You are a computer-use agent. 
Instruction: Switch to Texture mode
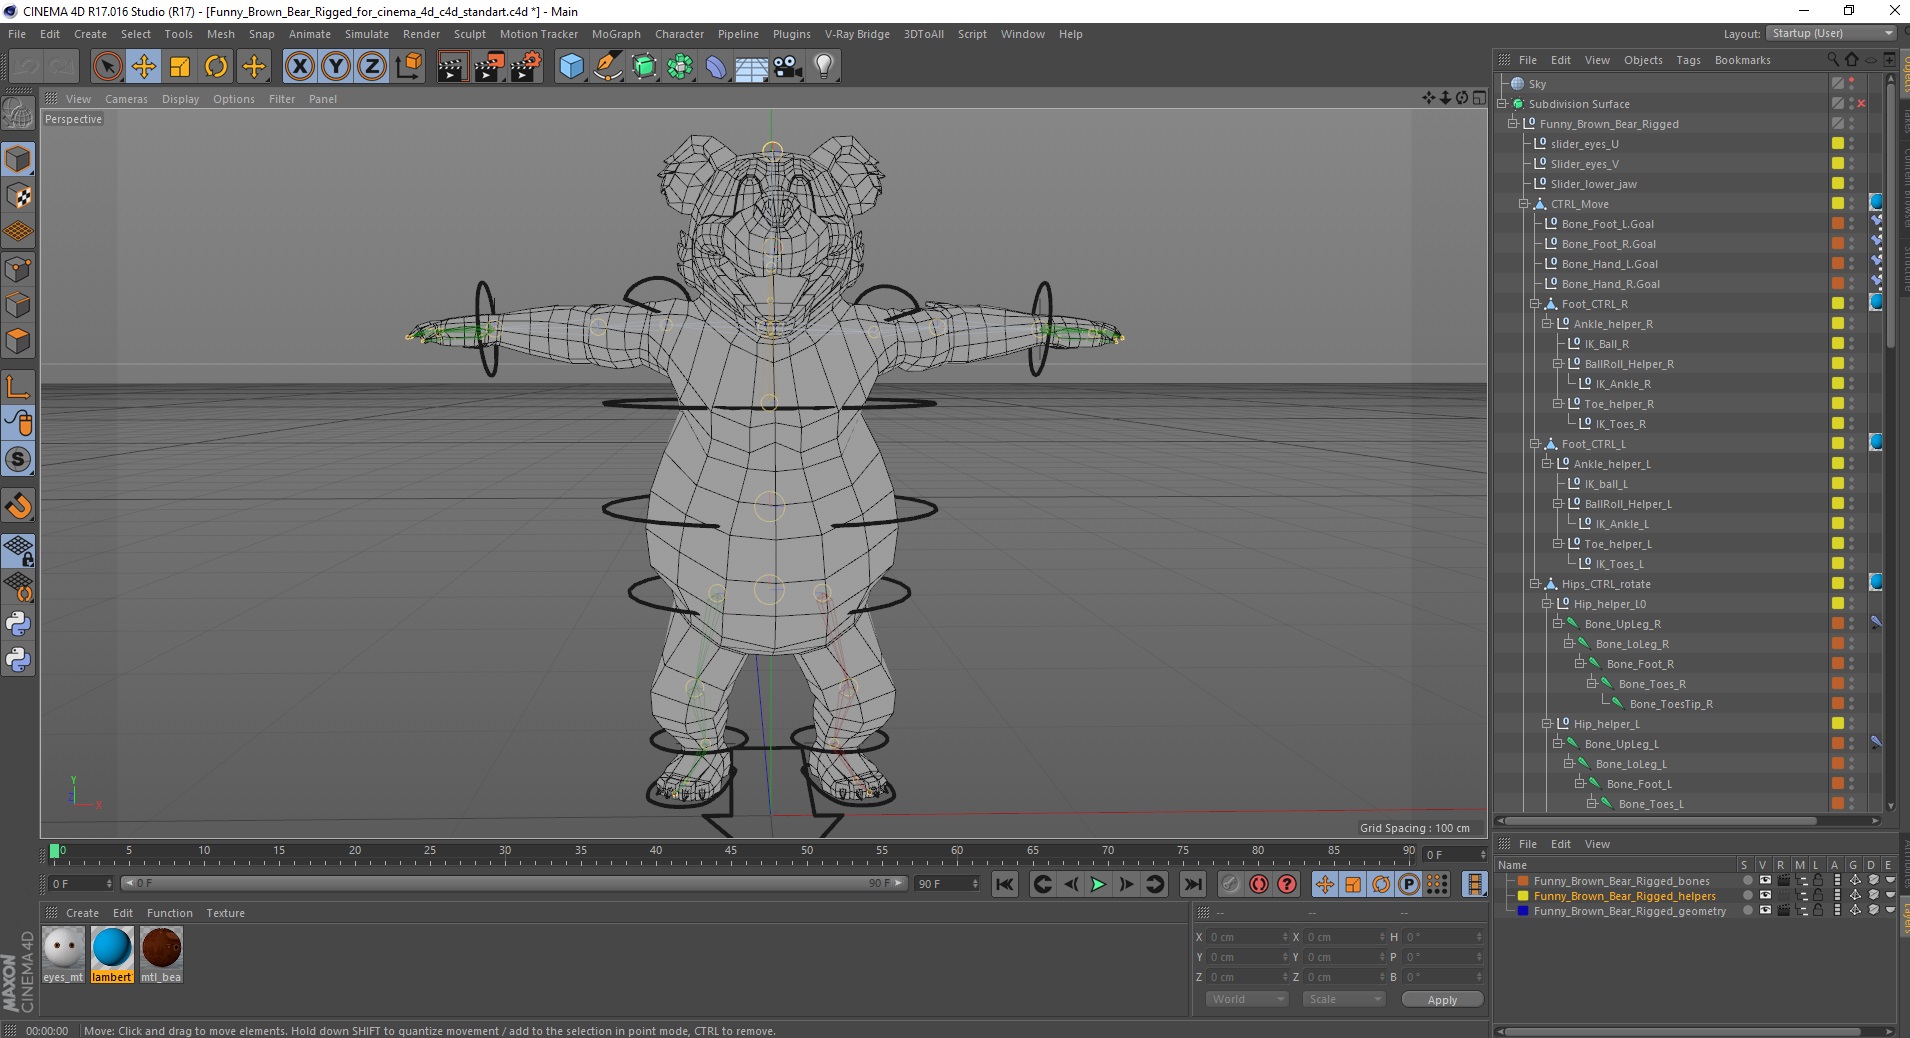click(x=18, y=195)
